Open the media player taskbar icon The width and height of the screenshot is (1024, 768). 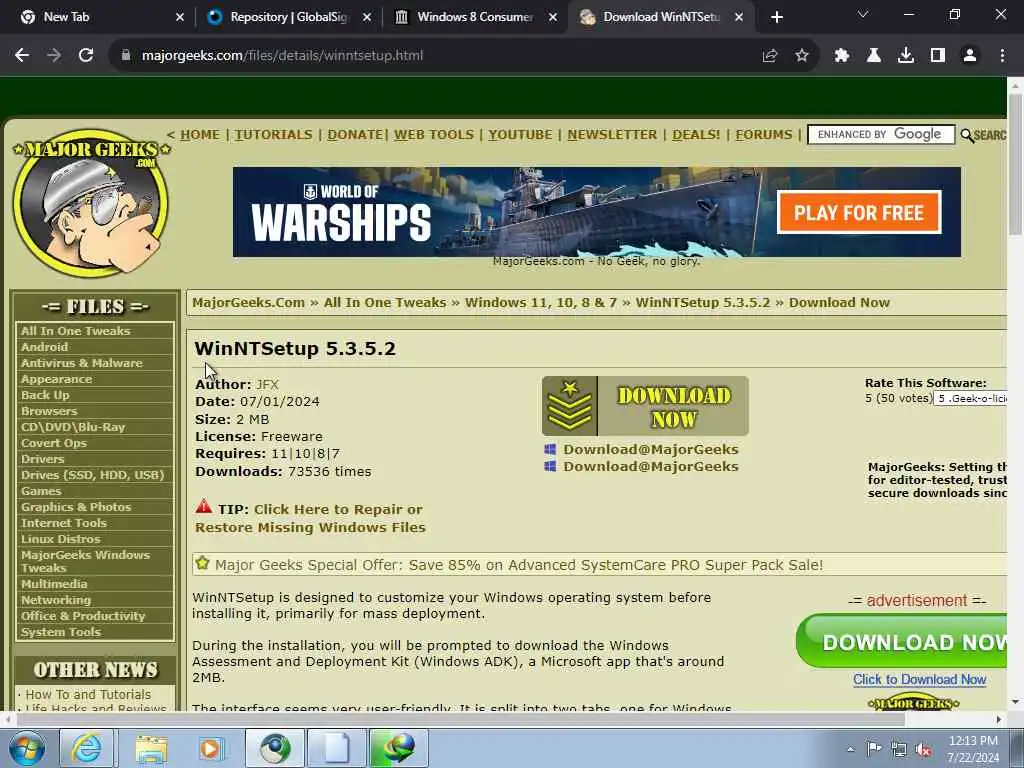[x=211, y=748]
